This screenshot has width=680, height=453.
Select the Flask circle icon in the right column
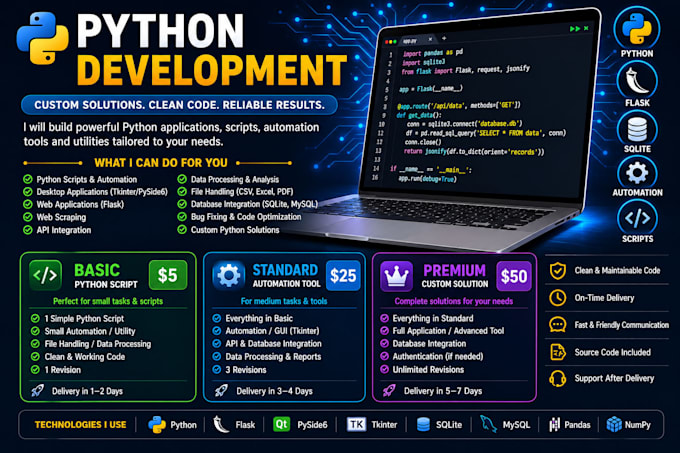(x=637, y=81)
